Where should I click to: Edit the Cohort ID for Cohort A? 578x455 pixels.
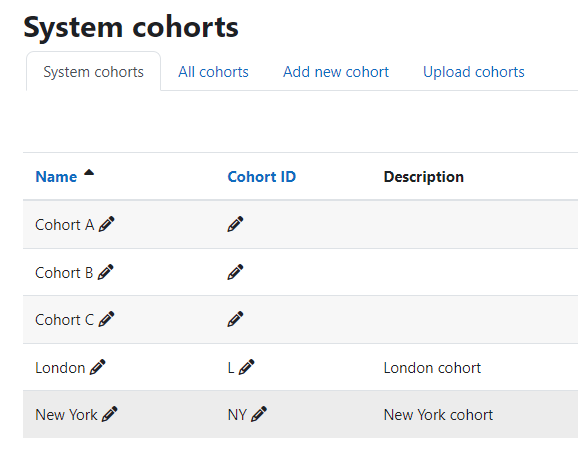click(x=235, y=224)
